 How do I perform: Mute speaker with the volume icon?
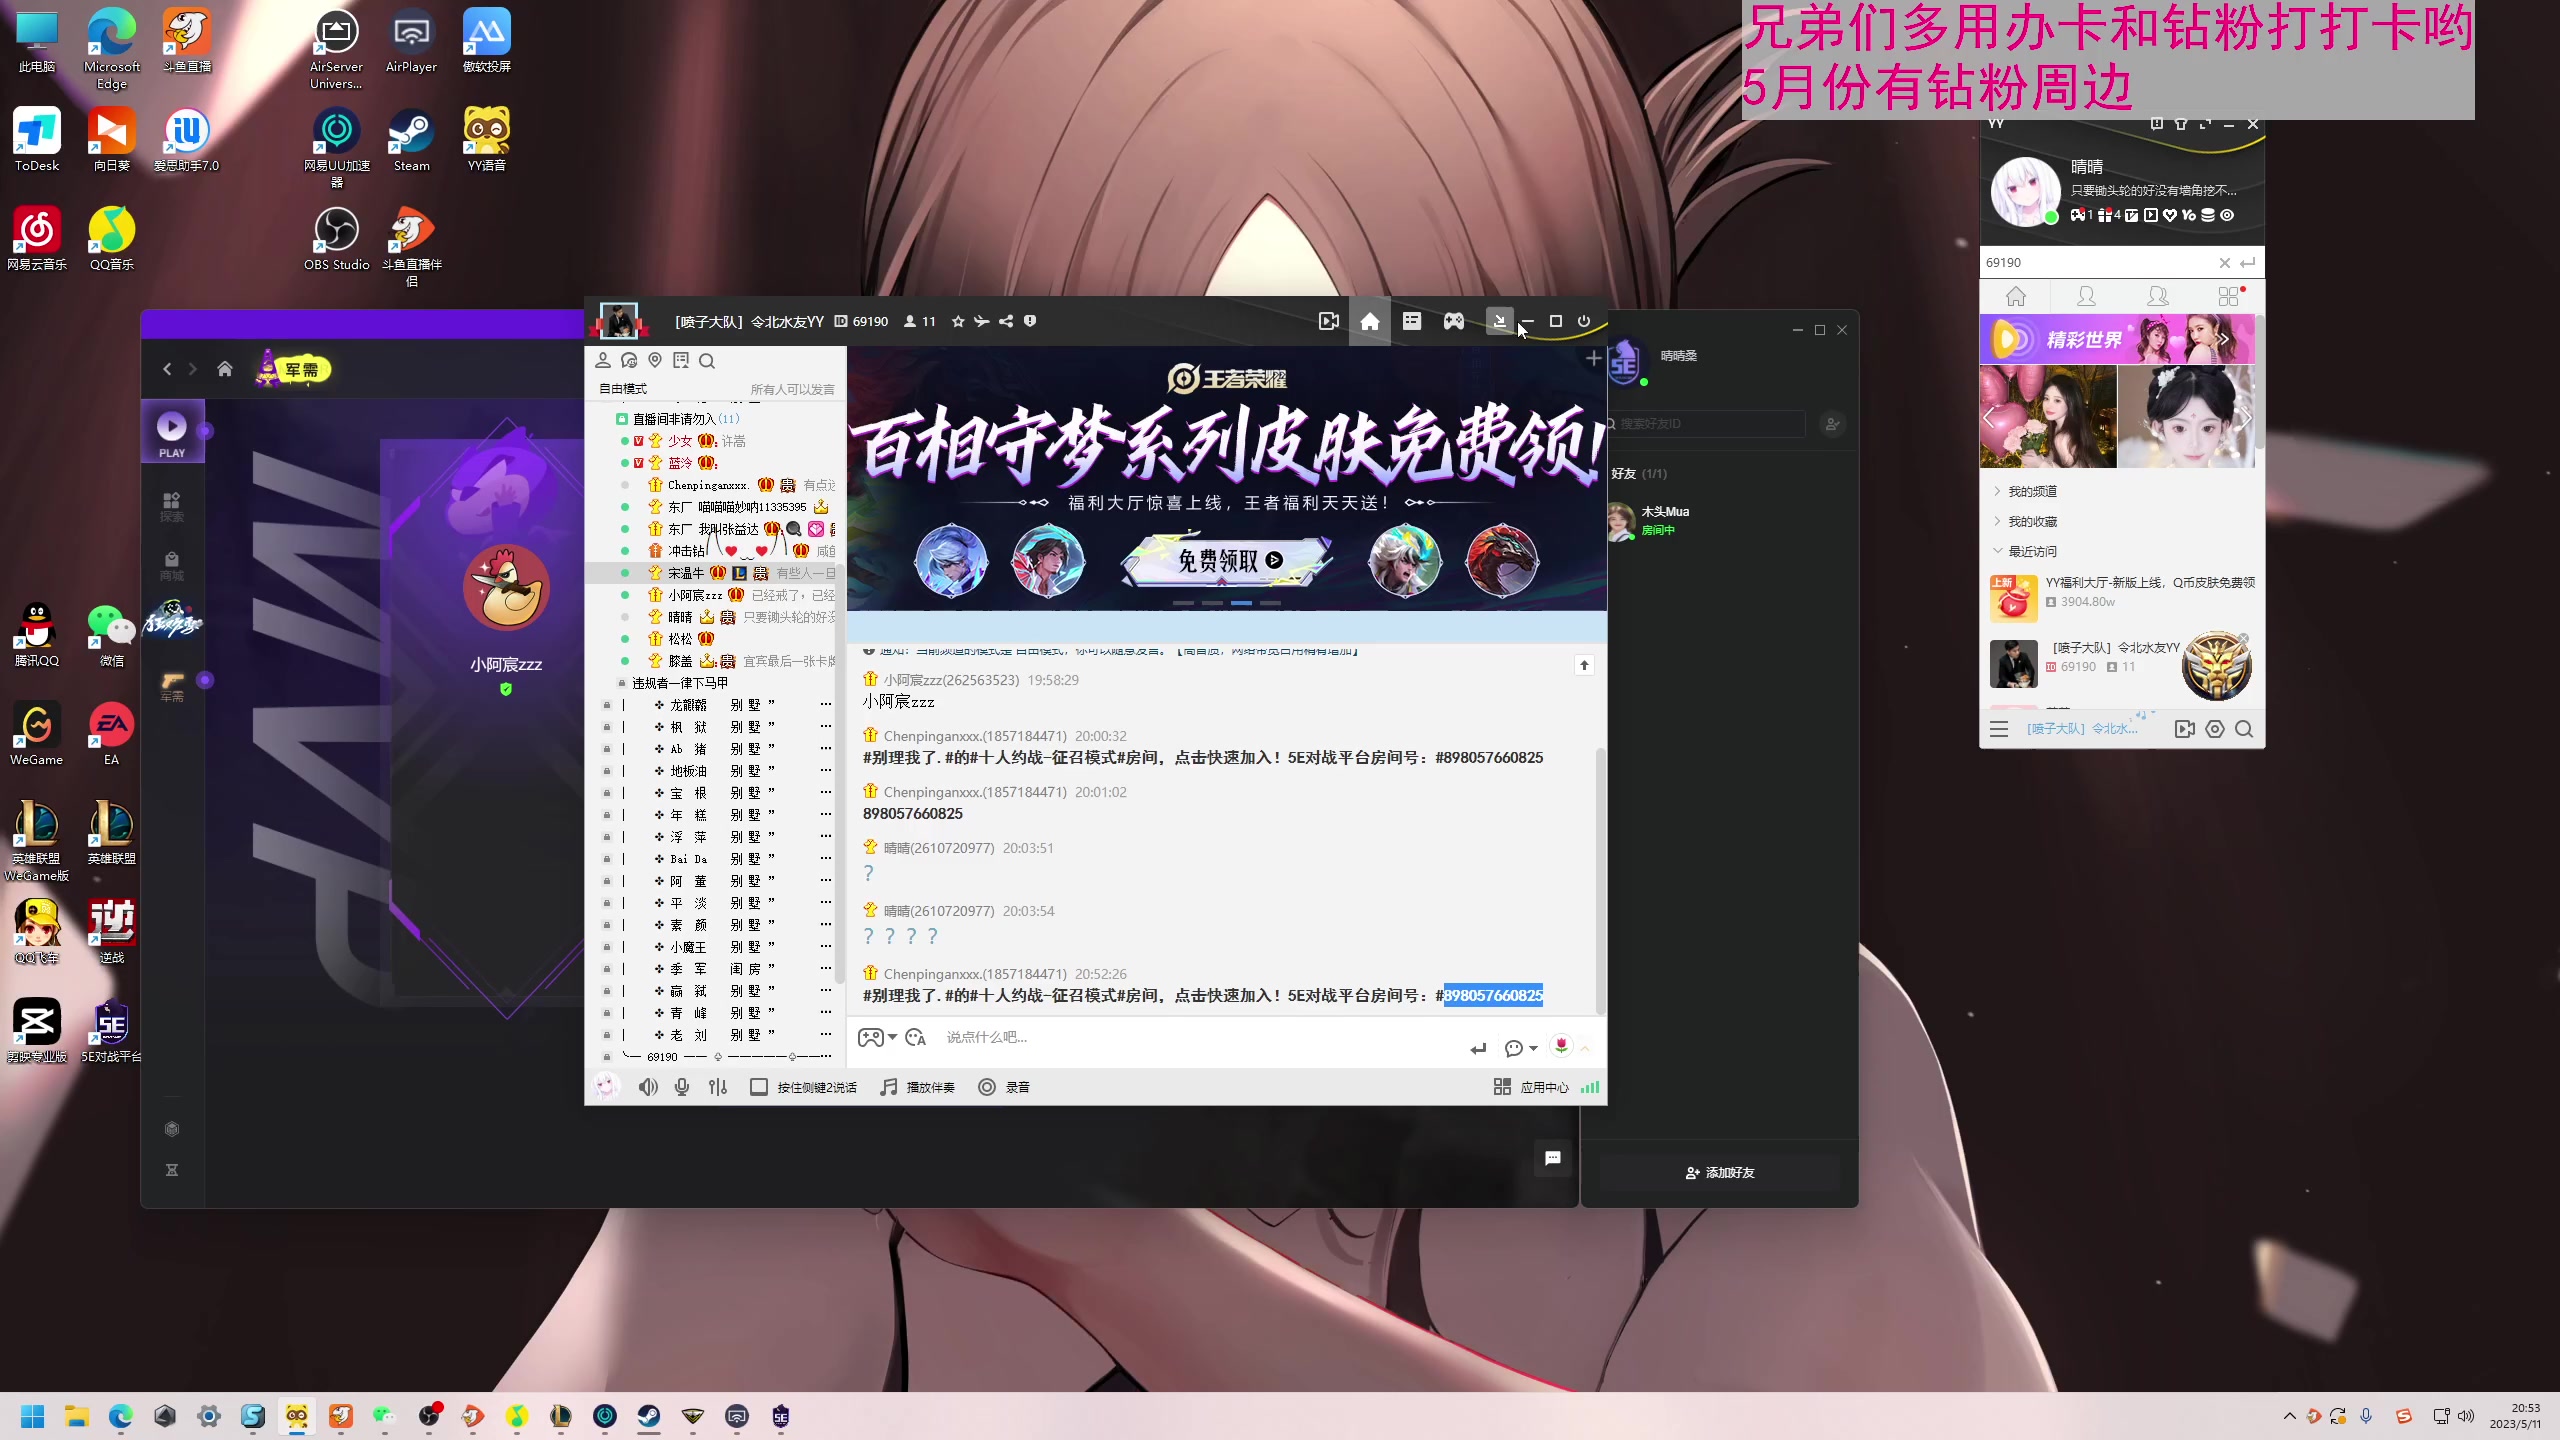[x=648, y=1087]
